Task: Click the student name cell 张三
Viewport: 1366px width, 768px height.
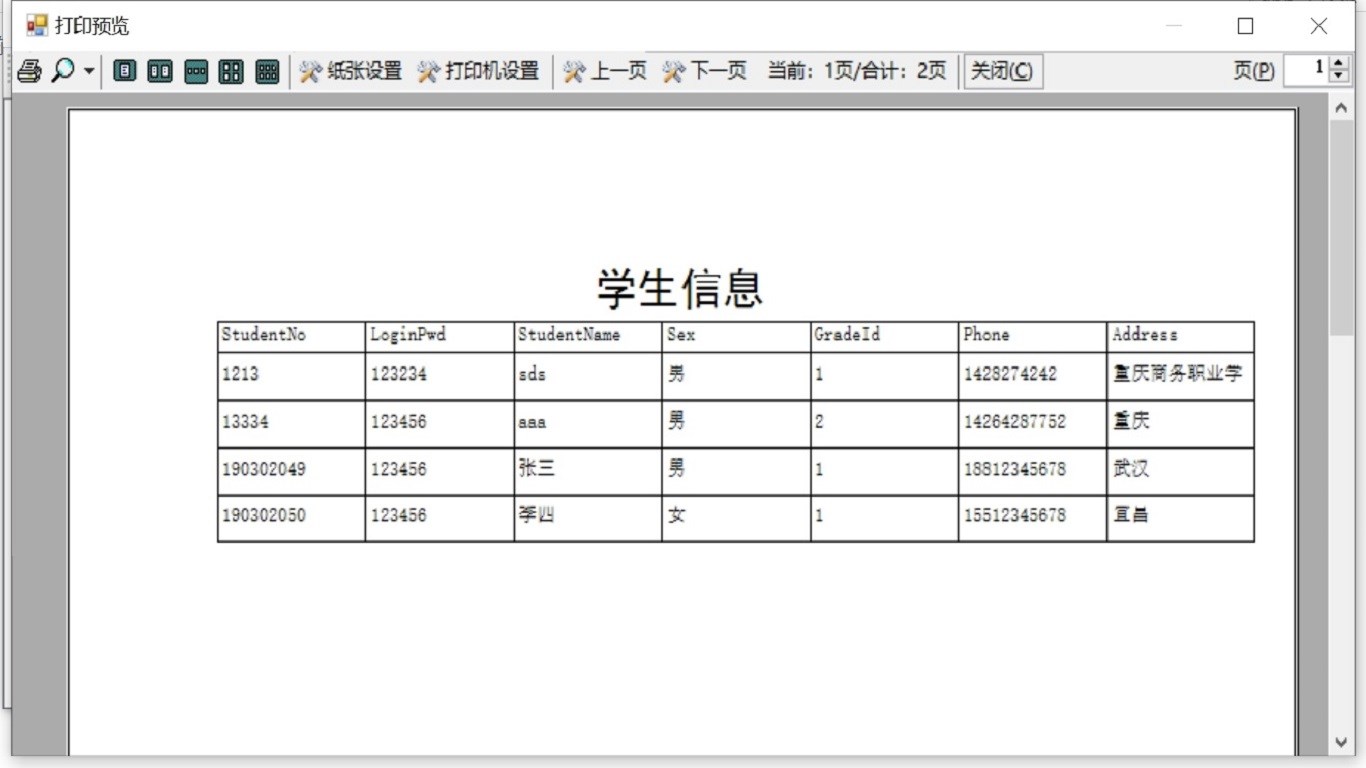Action: click(588, 470)
